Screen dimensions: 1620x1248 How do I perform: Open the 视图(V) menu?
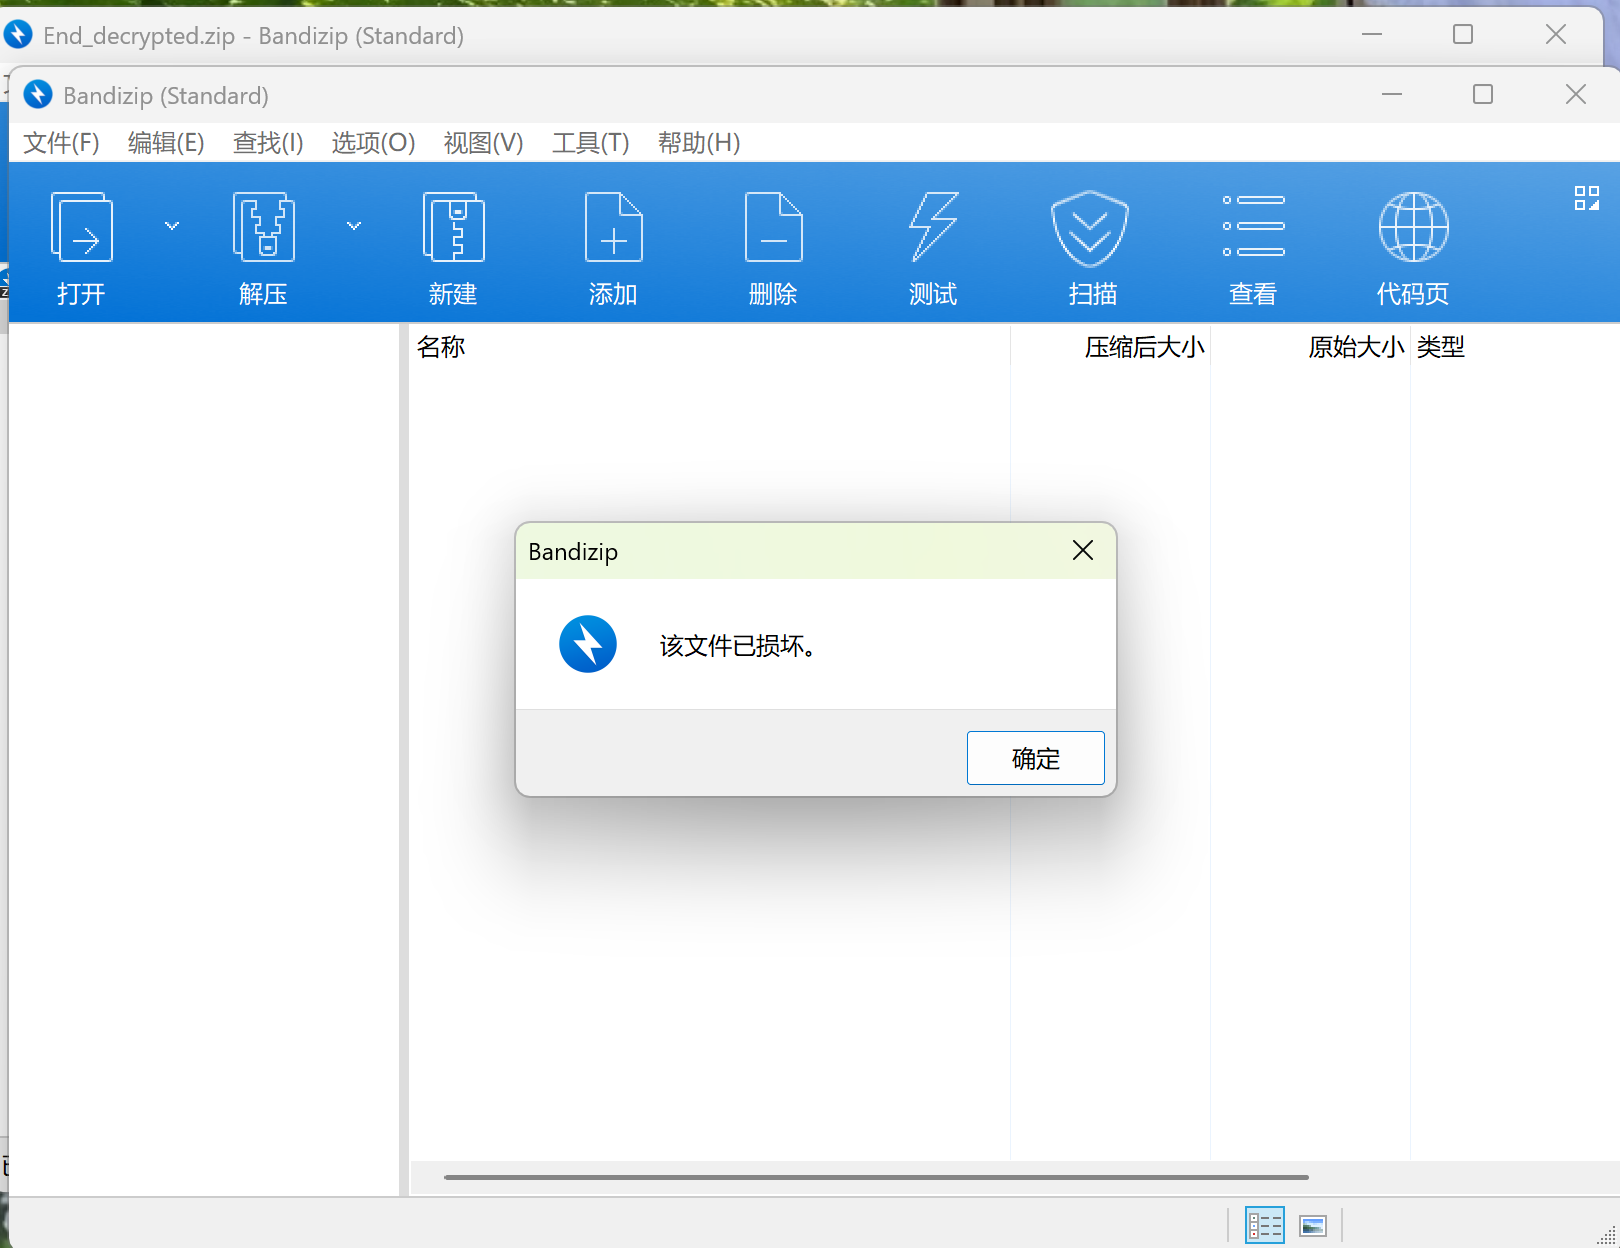(x=483, y=143)
